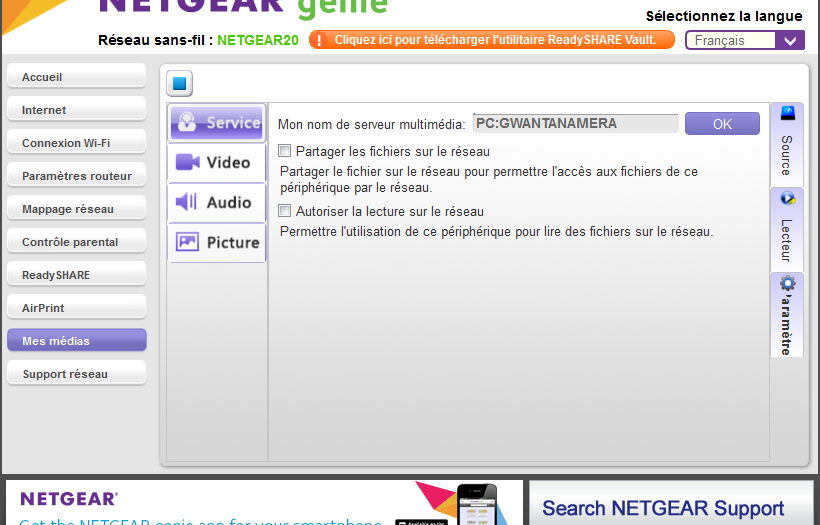Open the Service media tab

click(x=217, y=123)
